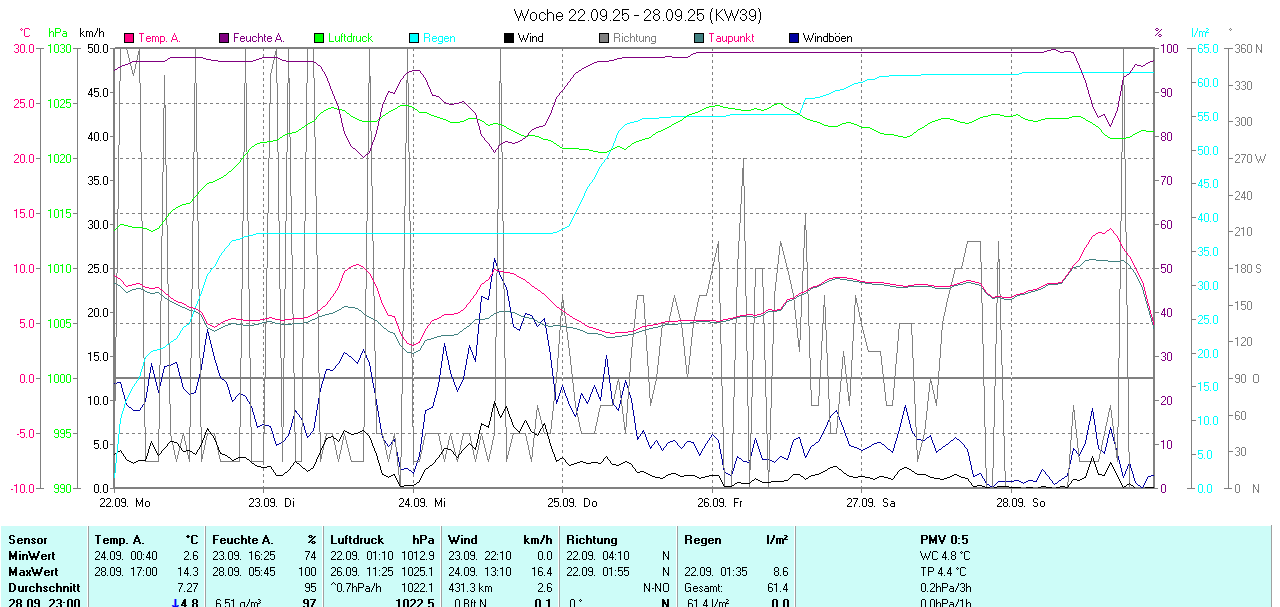This screenshot has height=607, width=1280.
Task: Click the teal Taupunkt legend square
Action: click(x=699, y=38)
